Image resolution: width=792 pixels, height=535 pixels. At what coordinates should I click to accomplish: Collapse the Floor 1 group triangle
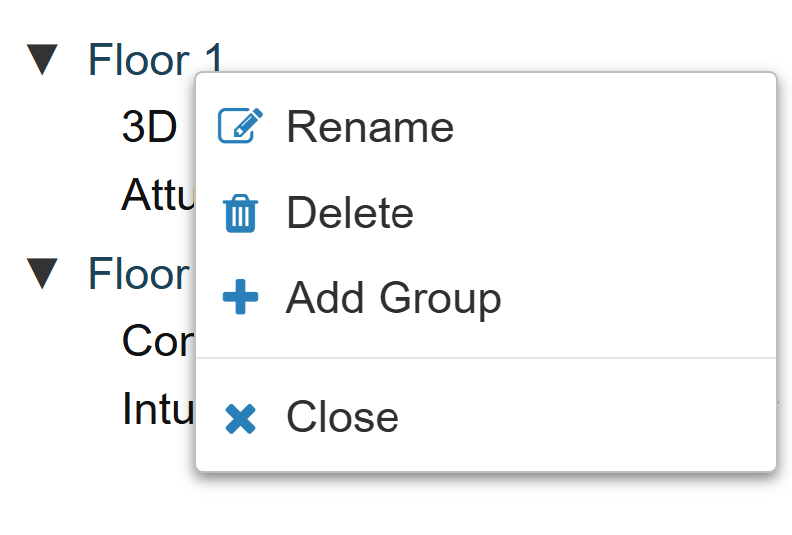tap(43, 61)
